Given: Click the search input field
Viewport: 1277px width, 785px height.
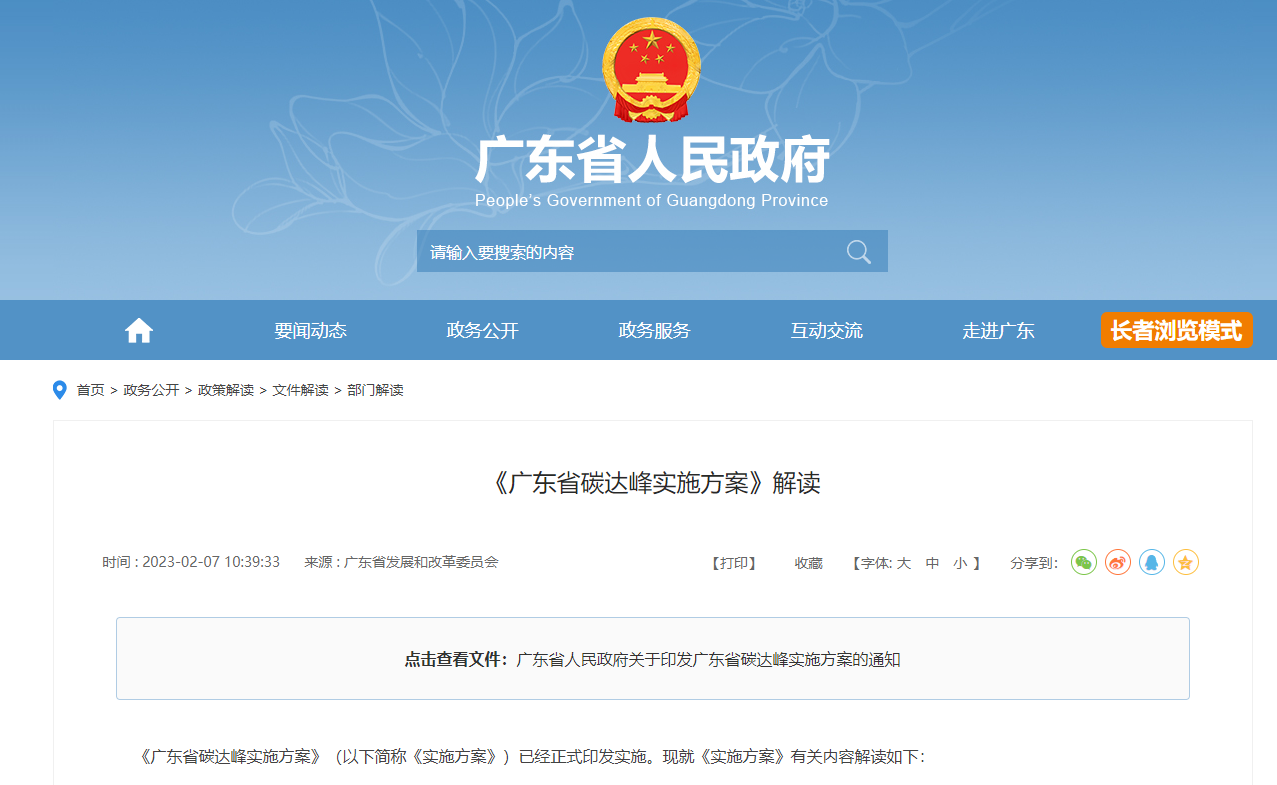Looking at the screenshot, I should point(630,252).
